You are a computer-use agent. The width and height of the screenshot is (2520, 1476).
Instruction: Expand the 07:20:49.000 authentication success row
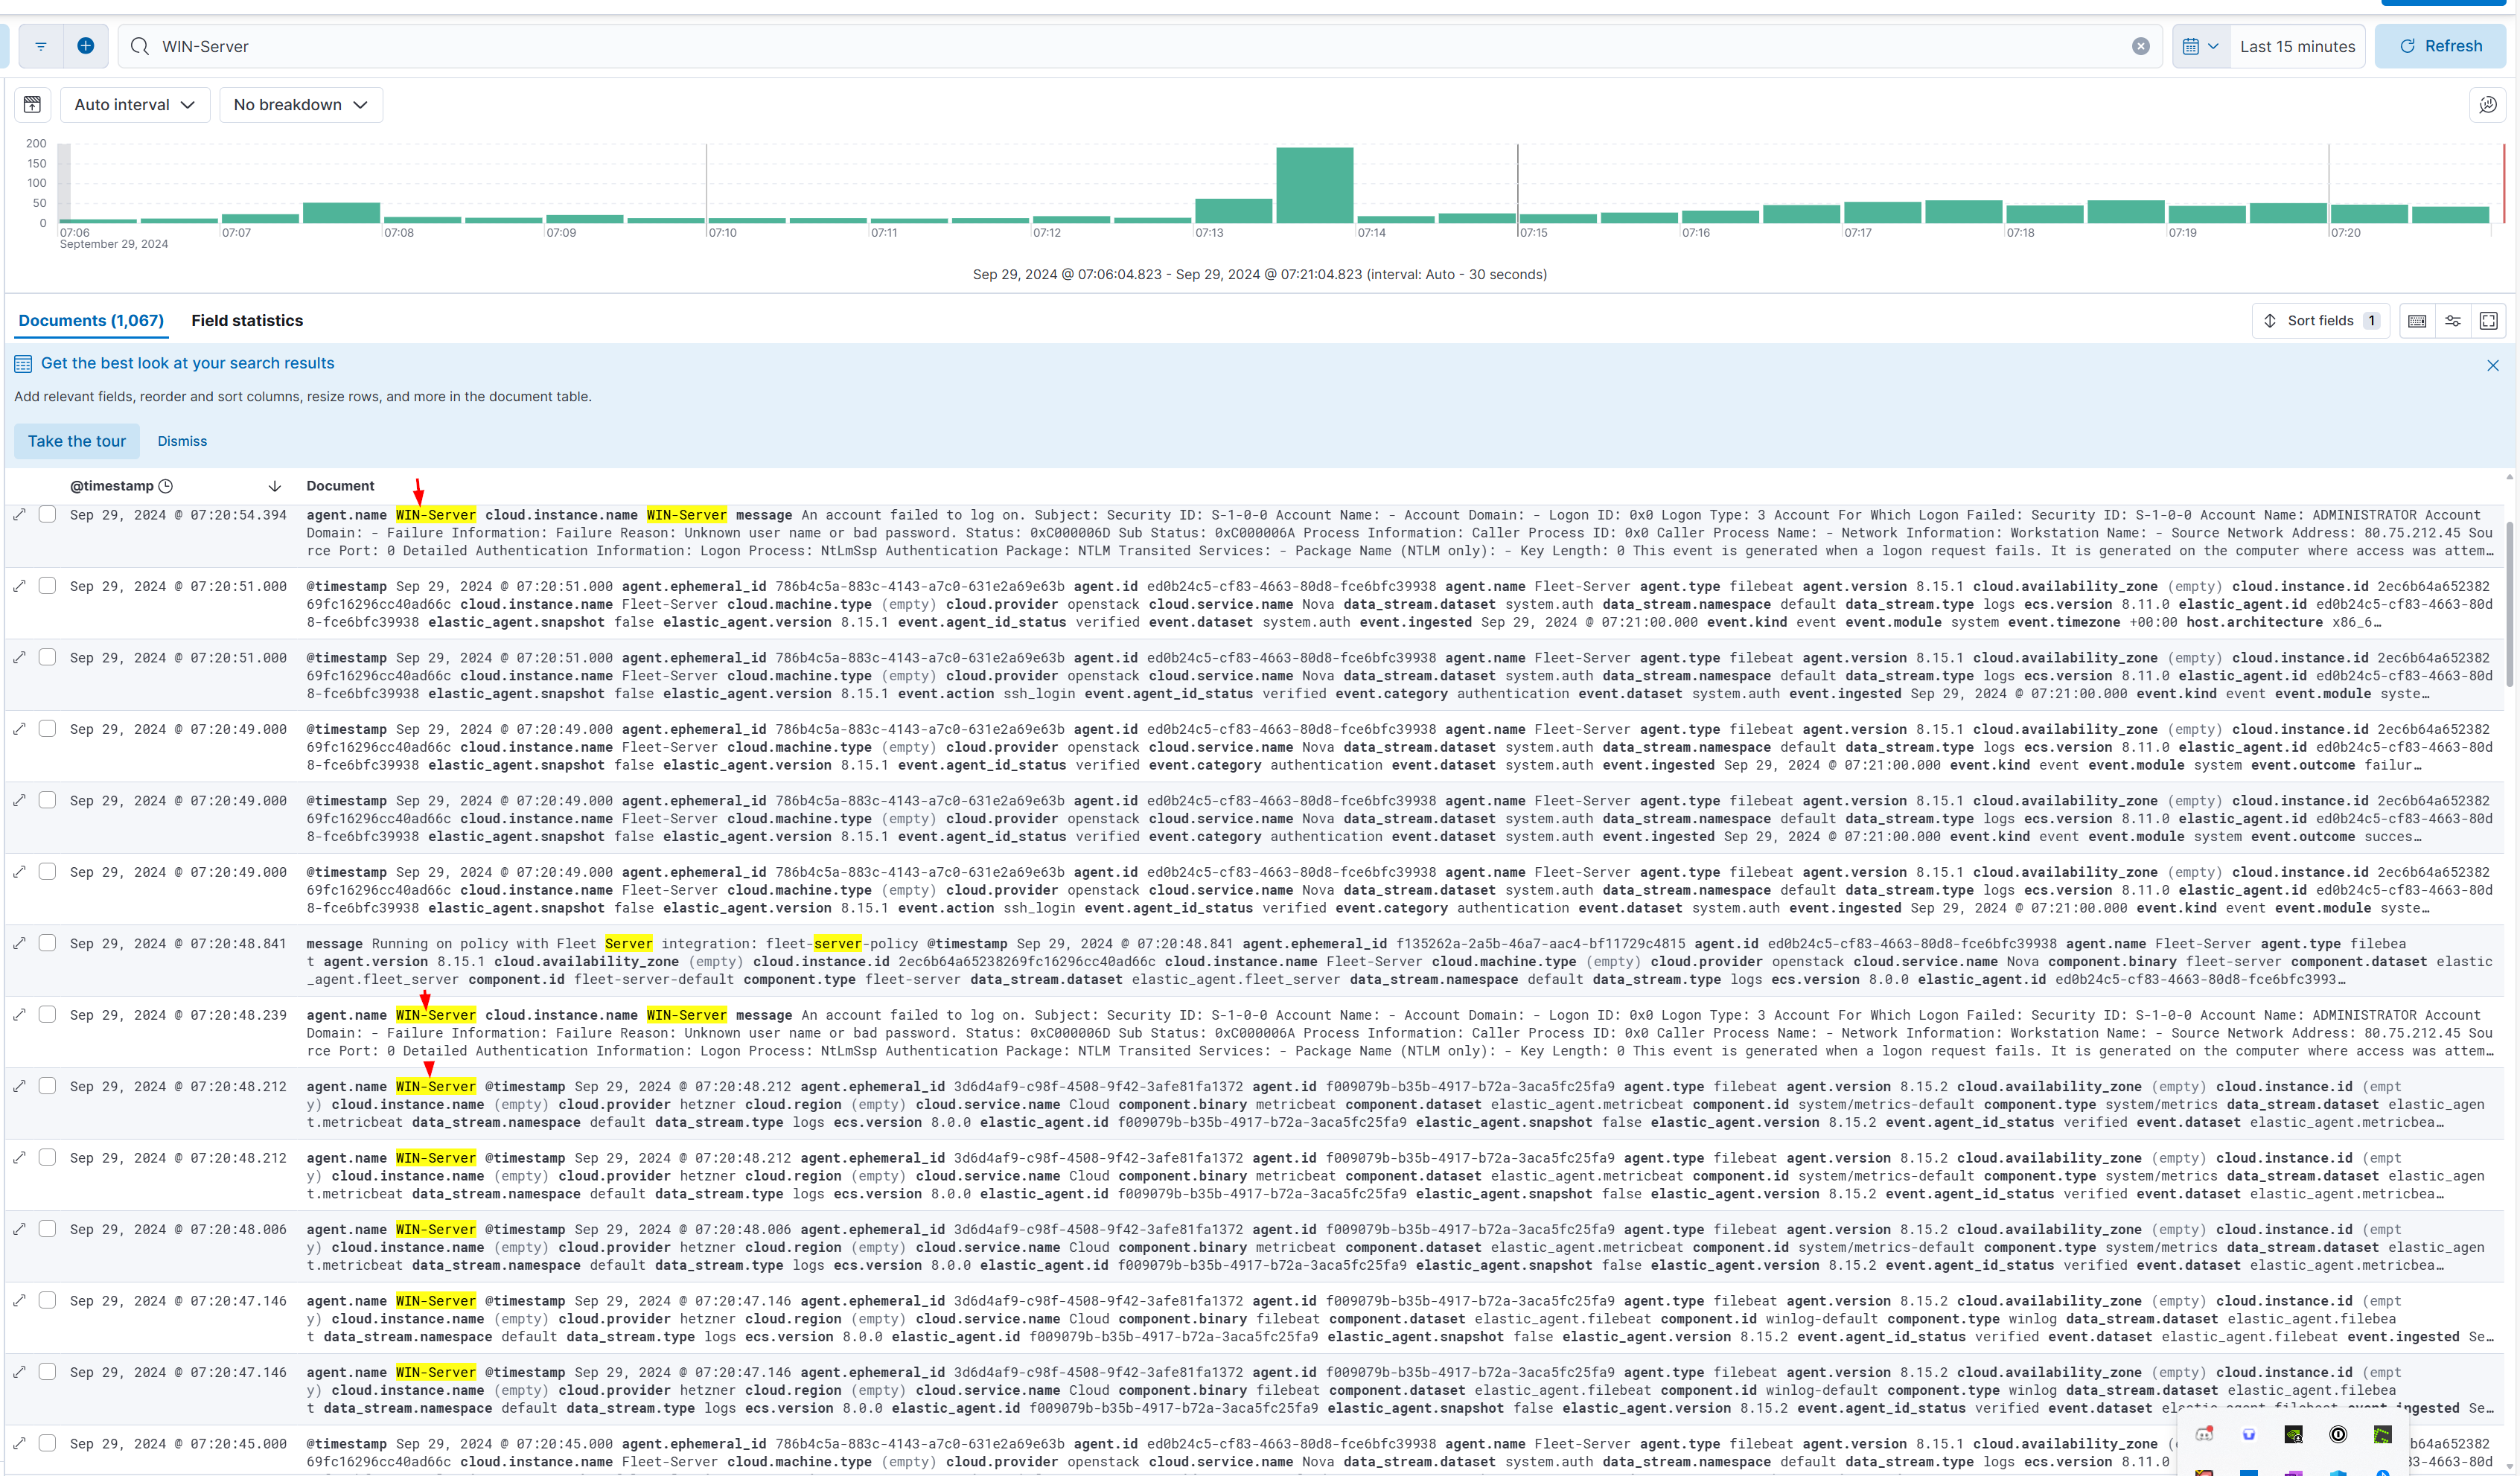[x=19, y=801]
